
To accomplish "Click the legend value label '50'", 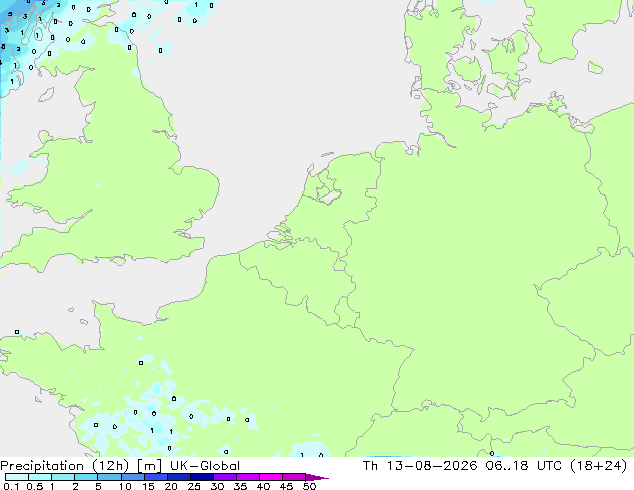I will pos(310,486).
